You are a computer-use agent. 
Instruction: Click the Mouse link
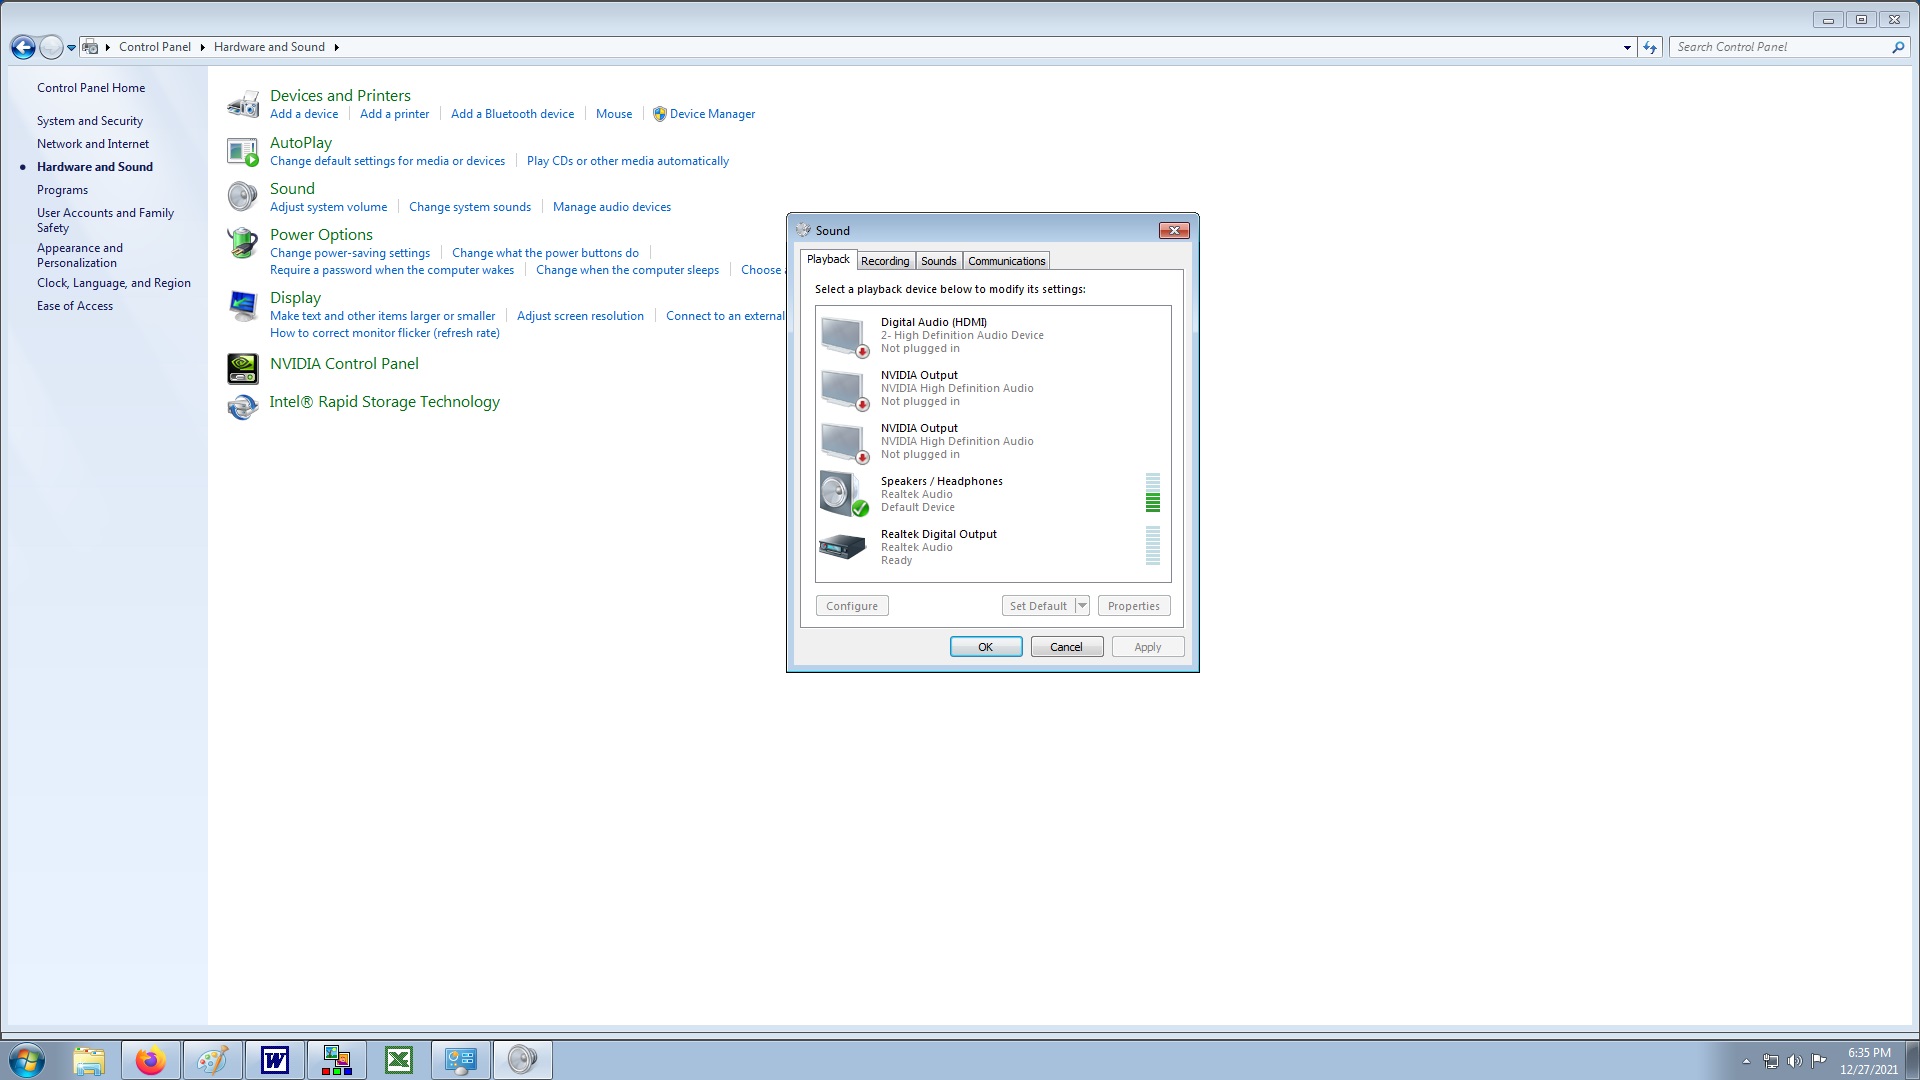[x=614, y=114]
